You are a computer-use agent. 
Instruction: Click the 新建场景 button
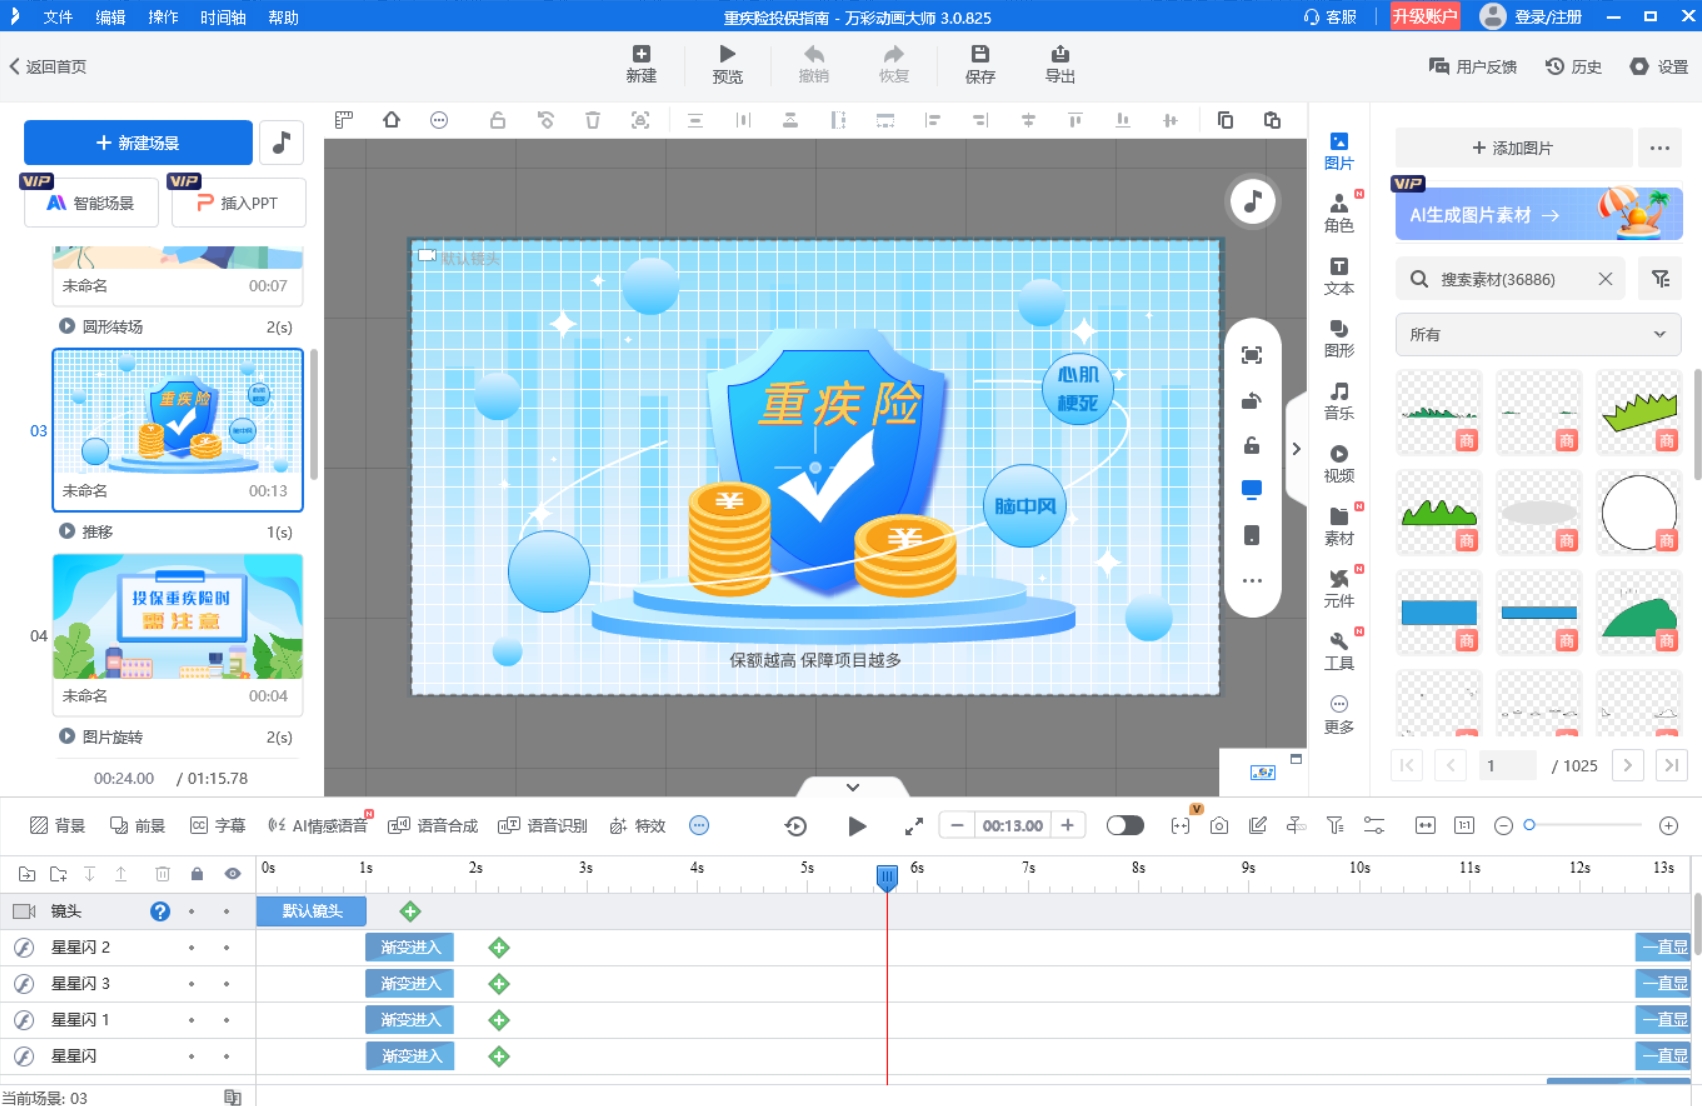point(138,143)
